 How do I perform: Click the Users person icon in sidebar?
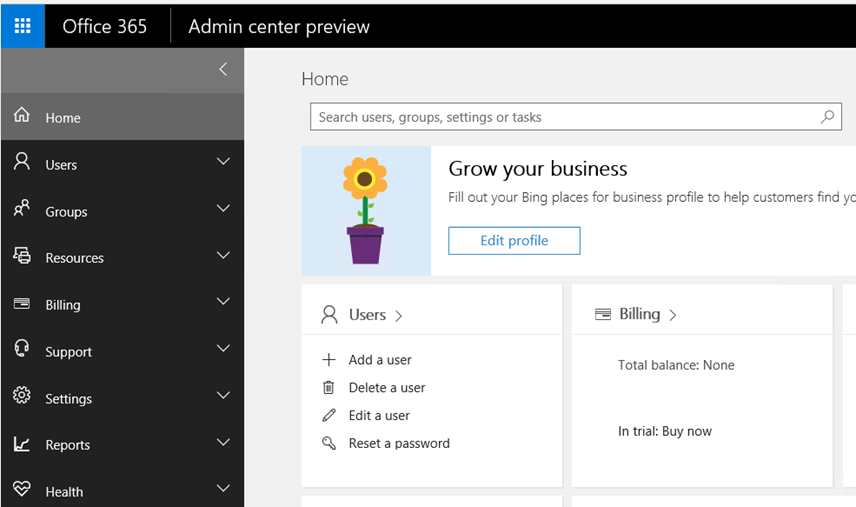coord(22,162)
